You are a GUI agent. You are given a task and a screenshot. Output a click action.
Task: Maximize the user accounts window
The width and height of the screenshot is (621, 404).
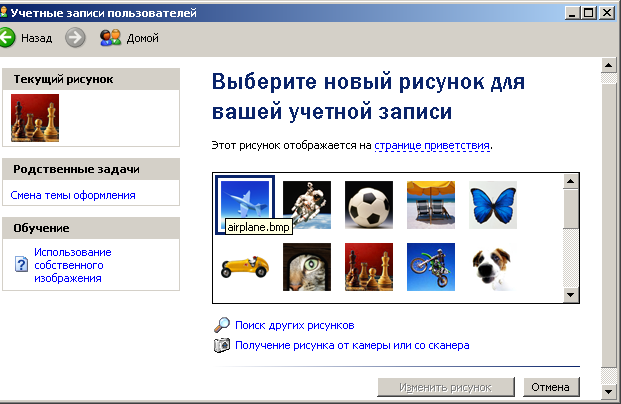coord(589,13)
